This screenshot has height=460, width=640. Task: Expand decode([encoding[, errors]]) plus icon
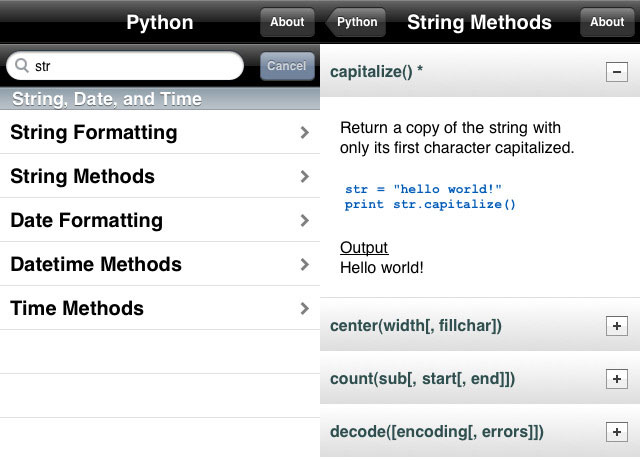click(617, 432)
